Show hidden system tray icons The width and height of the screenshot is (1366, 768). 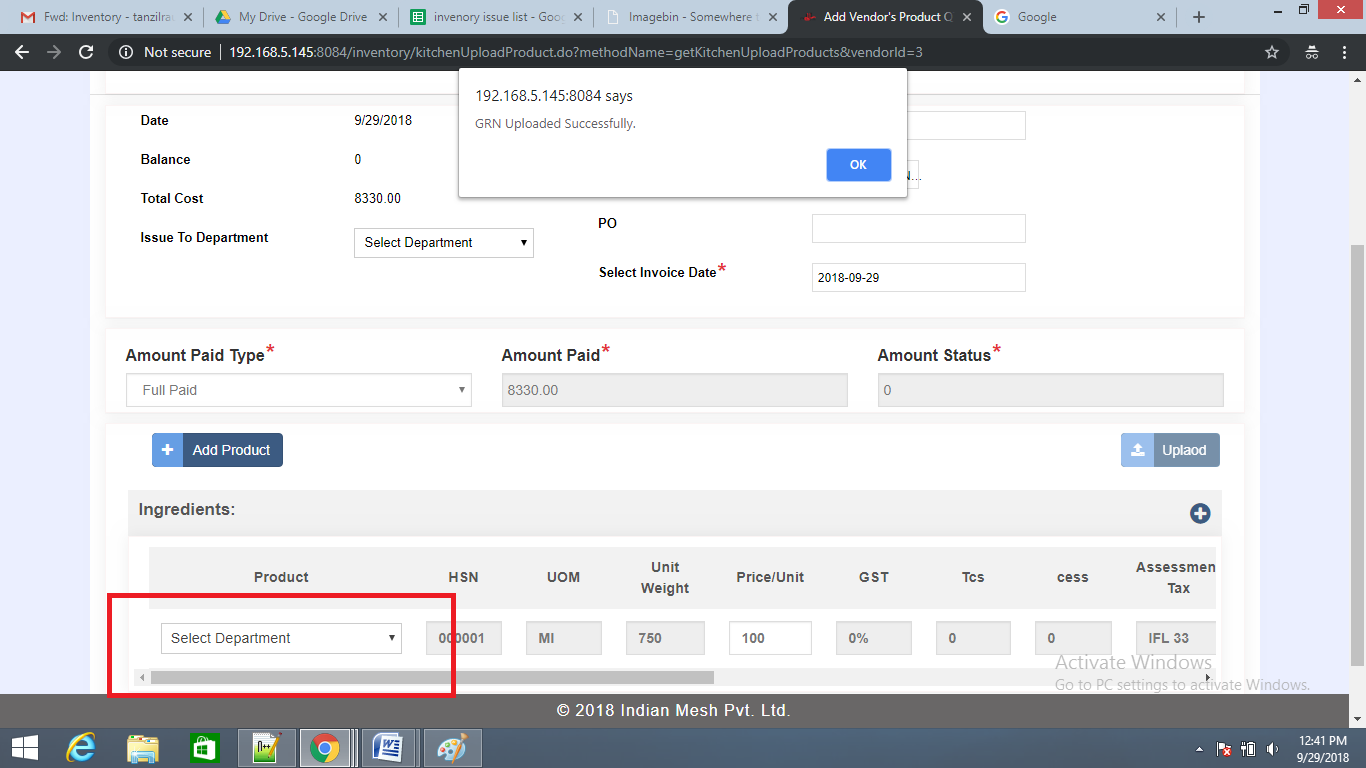(x=1199, y=749)
